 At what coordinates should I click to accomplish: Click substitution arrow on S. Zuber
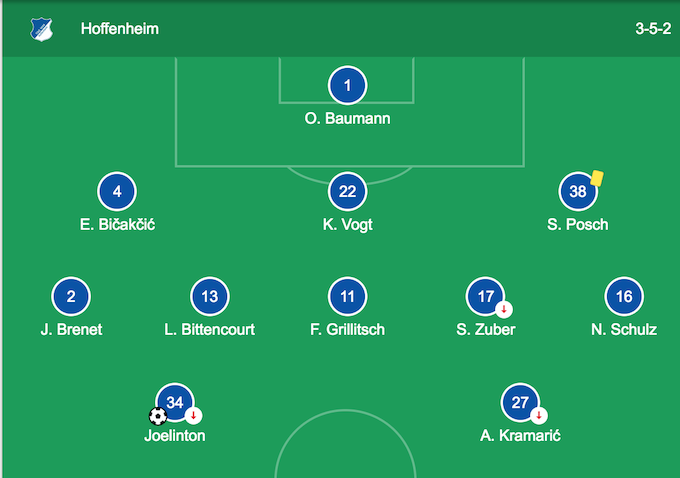(x=504, y=309)
